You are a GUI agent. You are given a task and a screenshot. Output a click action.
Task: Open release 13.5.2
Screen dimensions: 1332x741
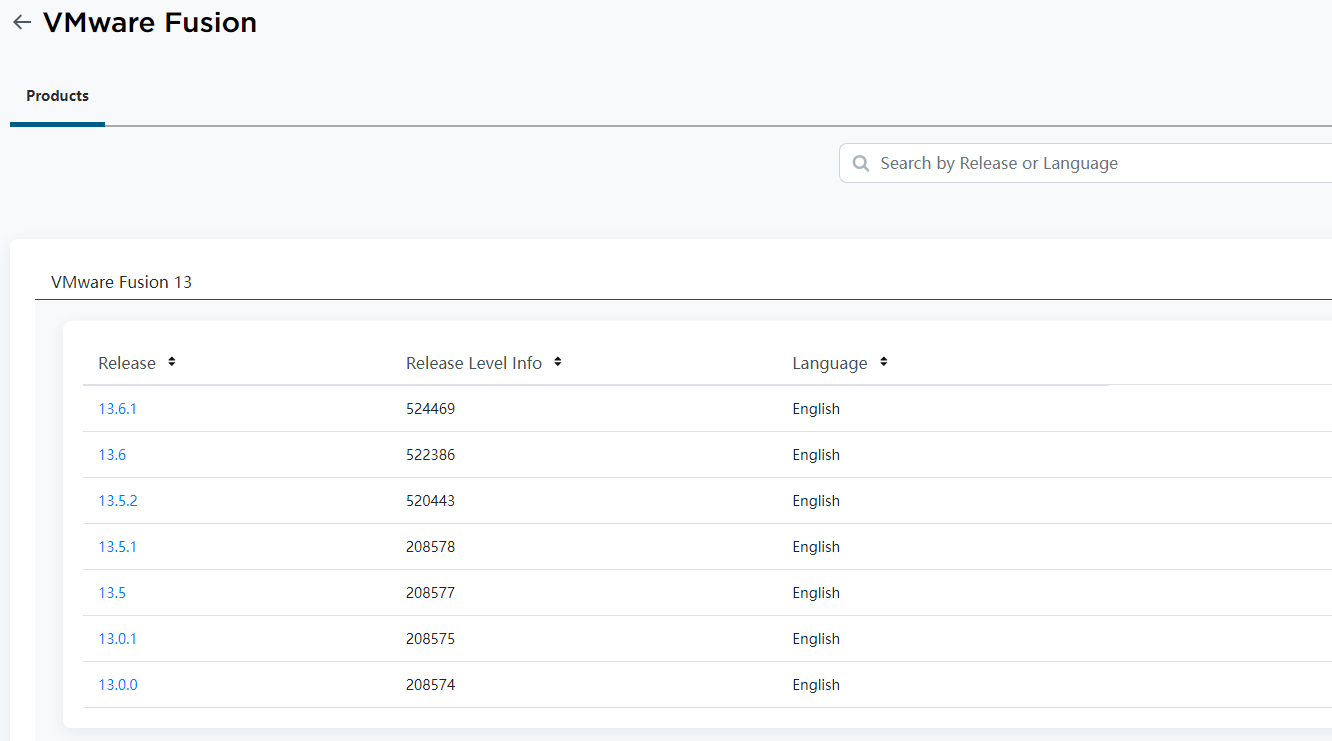pos(118,501)
